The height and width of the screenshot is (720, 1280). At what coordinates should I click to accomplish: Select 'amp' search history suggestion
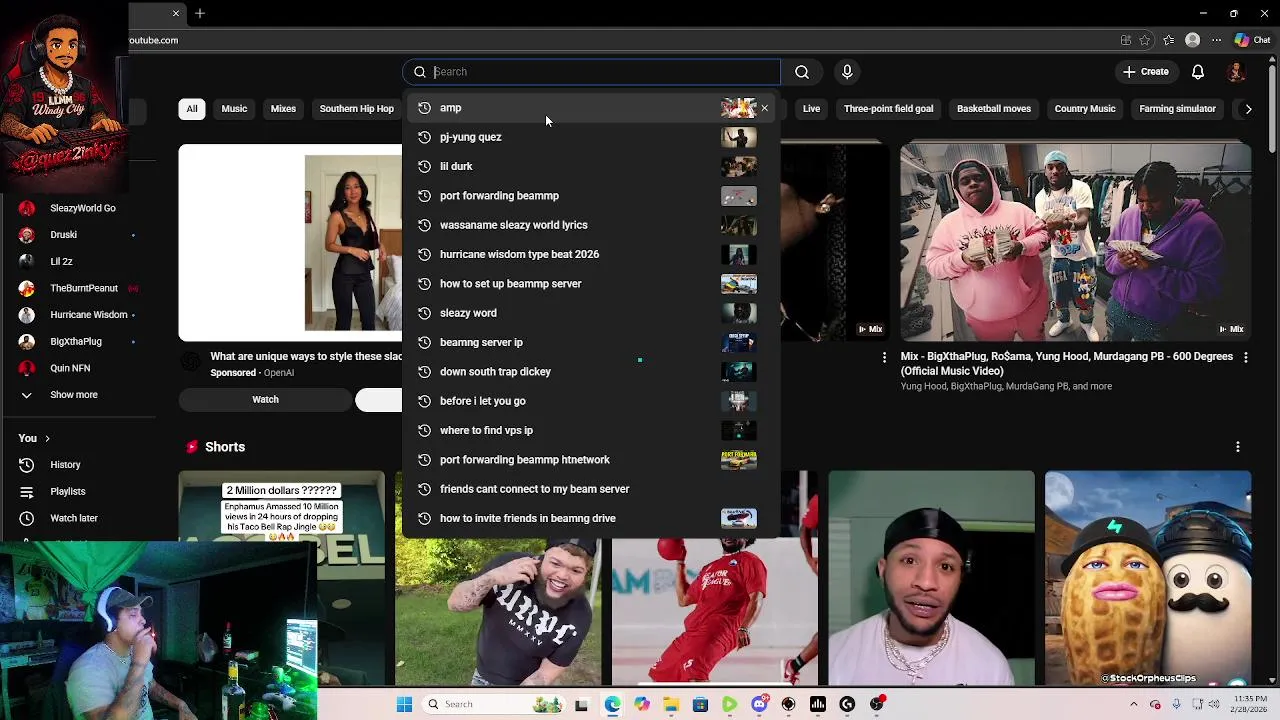pyautogui.click(x=591, y=108)
